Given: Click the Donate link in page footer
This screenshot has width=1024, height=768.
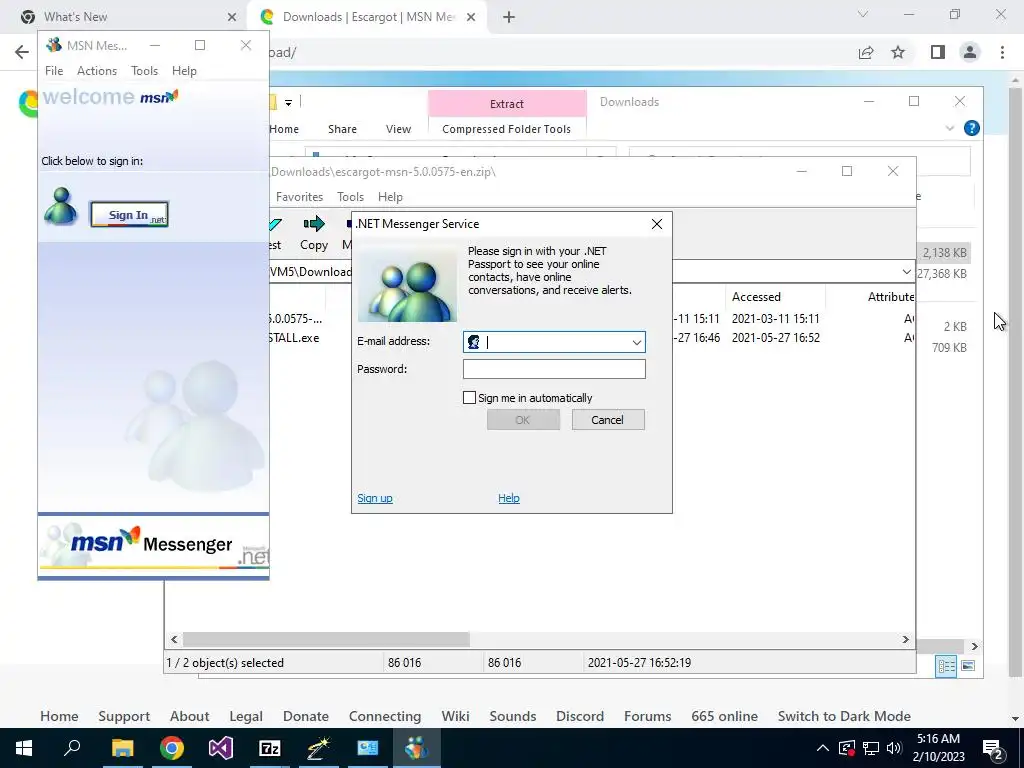Looking at the screenshot, I should 306,716.
